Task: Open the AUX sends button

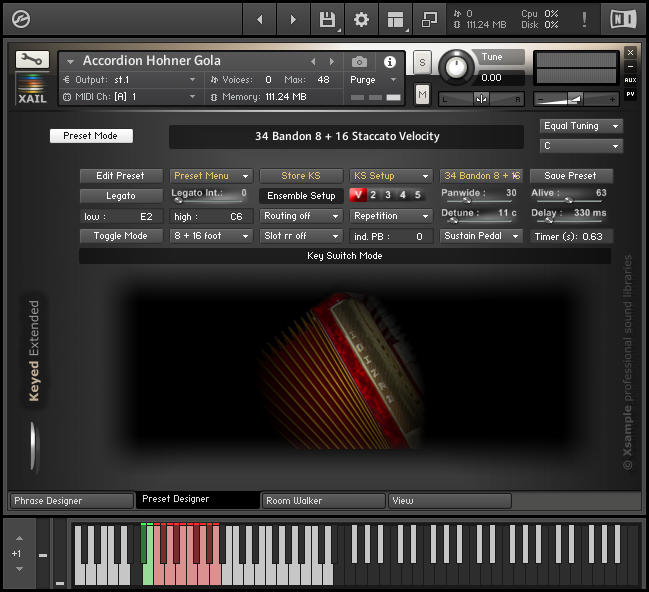Action: point(630,80)
